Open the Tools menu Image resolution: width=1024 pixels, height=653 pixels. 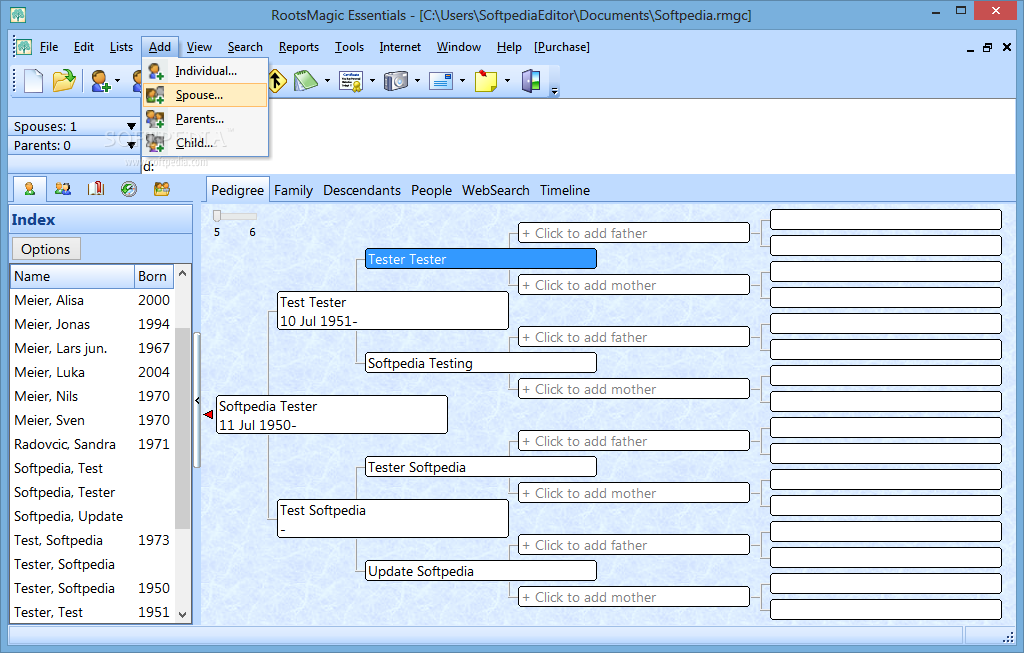click(x=349, y=47)
